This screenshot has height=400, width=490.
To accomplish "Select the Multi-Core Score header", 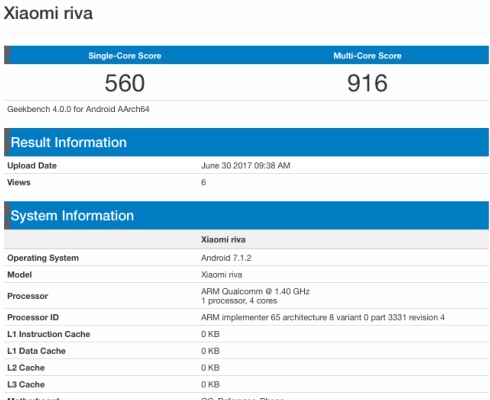I will 367,56.
